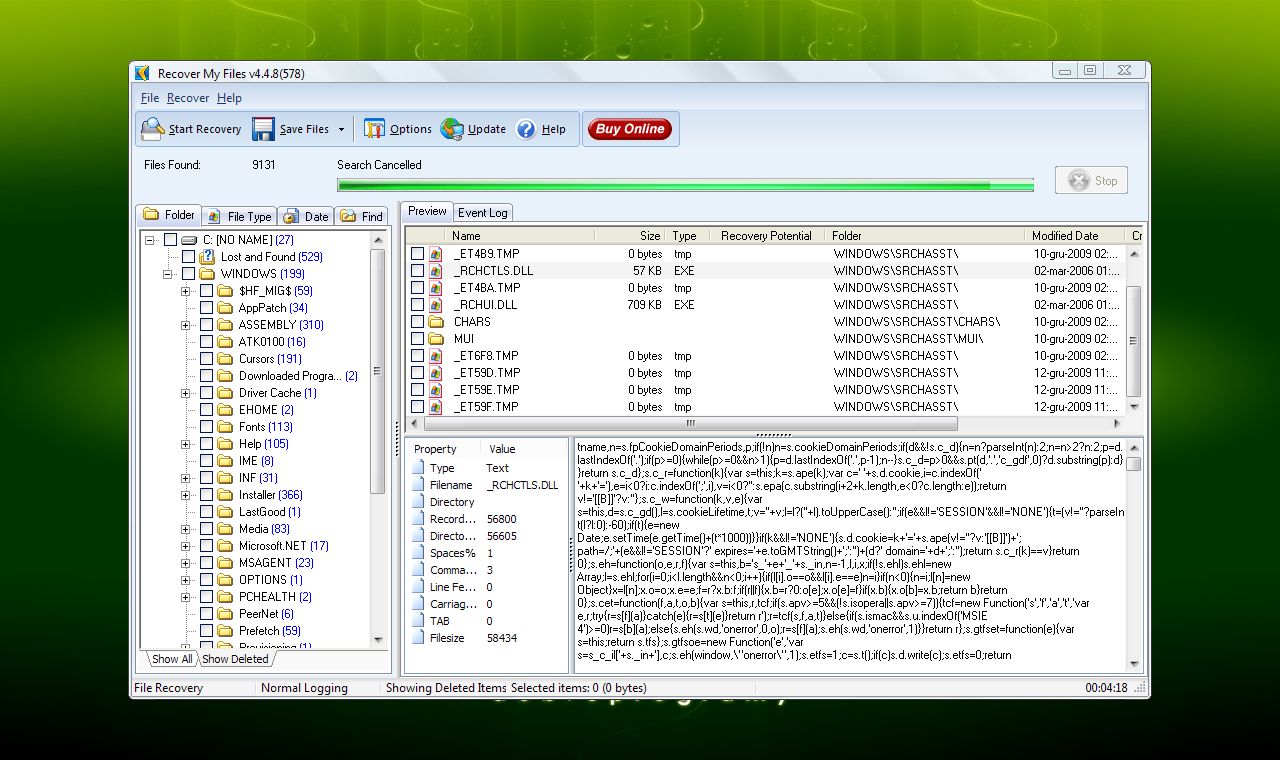Sort by the Recovery Potential column header
1280x760 pixels.
point(766,236)
